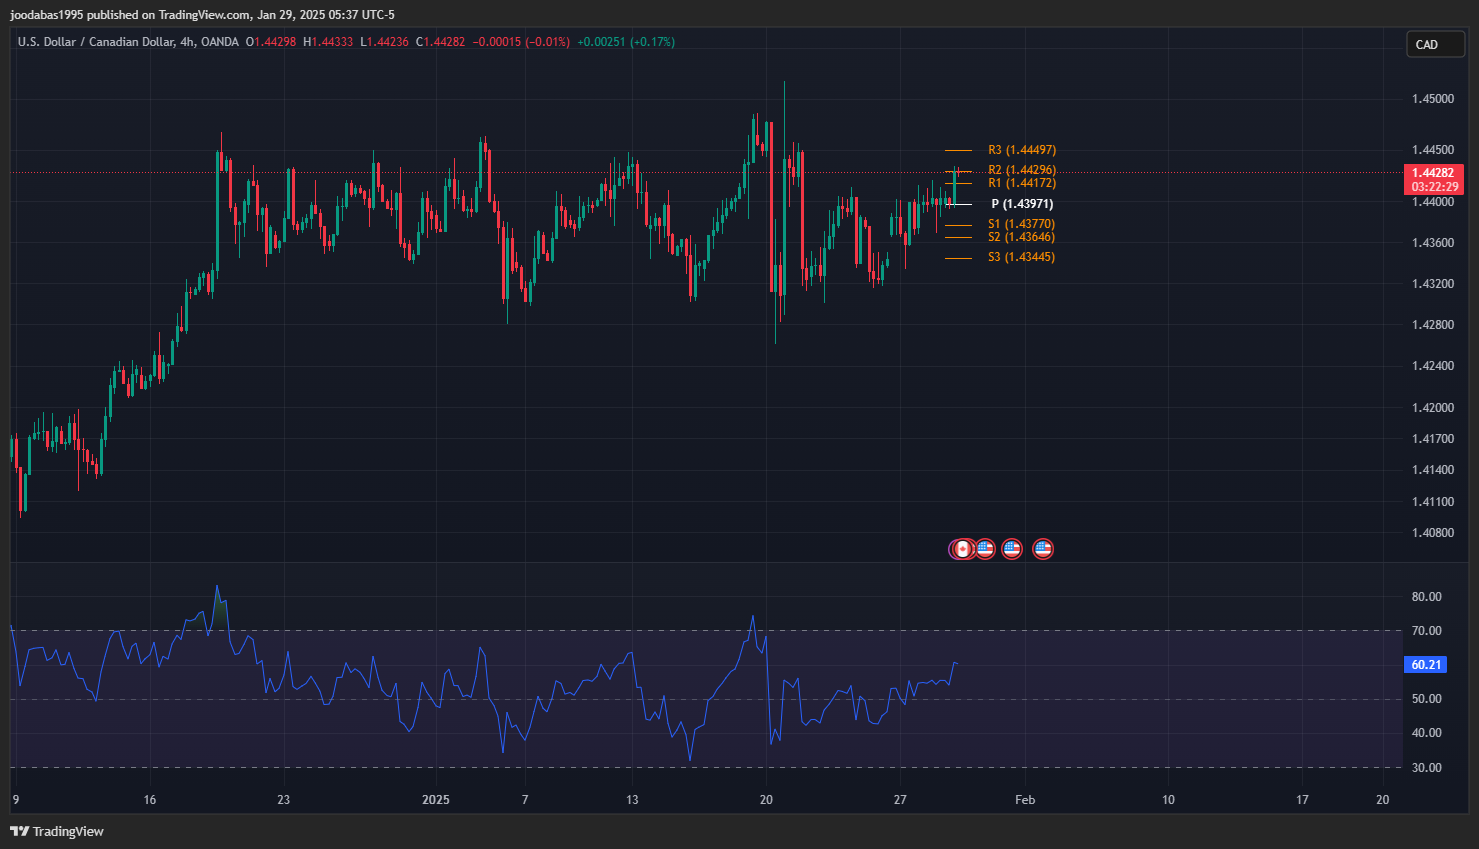
Task: Click the S3 (1.43445) support label
Action: pos(1021,257)
